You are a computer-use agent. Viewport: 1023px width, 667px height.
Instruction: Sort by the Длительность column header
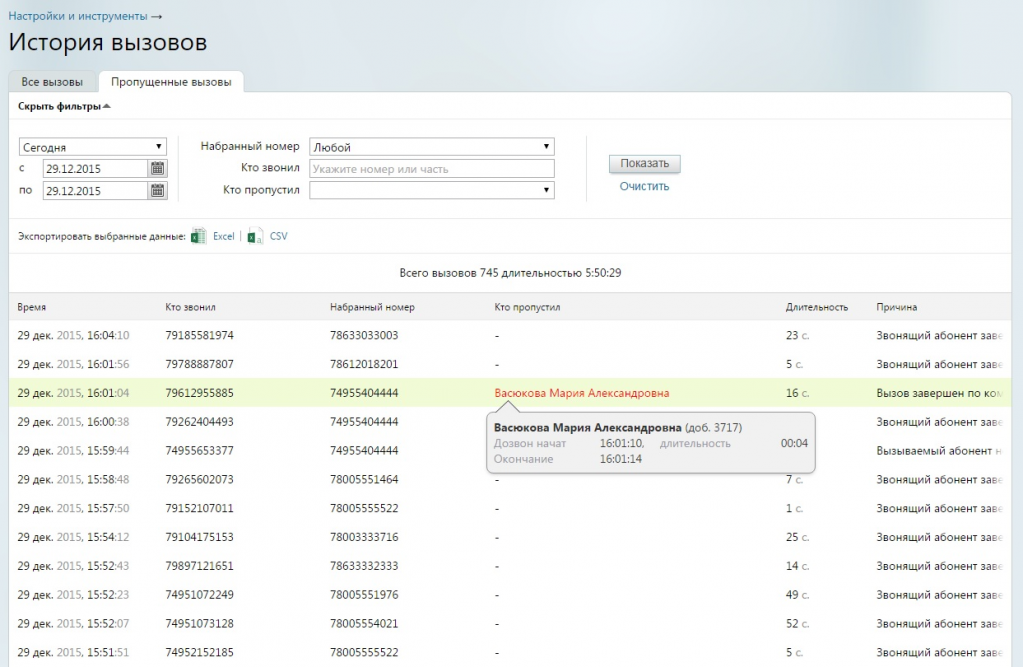816,307
